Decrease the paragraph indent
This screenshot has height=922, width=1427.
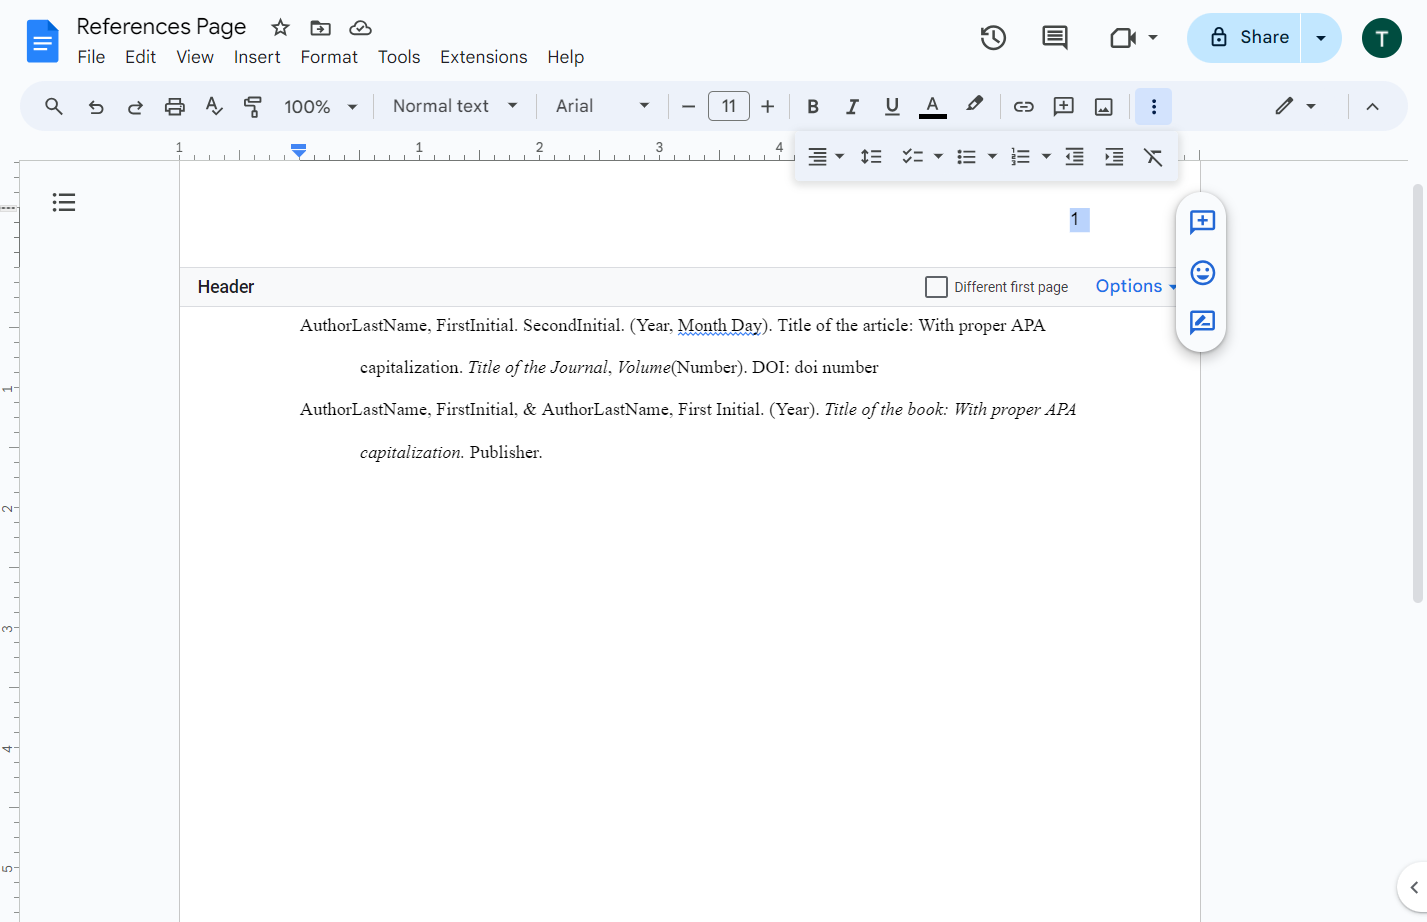pyautogui.click(x=1074, y=157)
